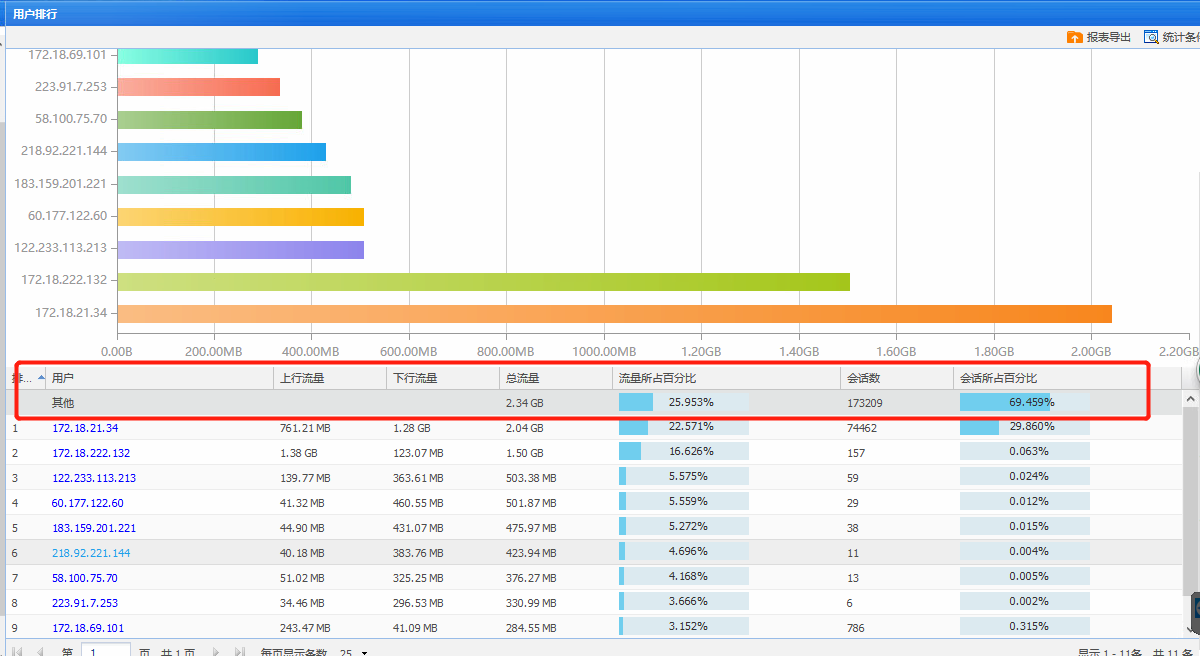Click the orange 172.18.21.34 chart bar

pyautogui.click(x=614, y=314)
